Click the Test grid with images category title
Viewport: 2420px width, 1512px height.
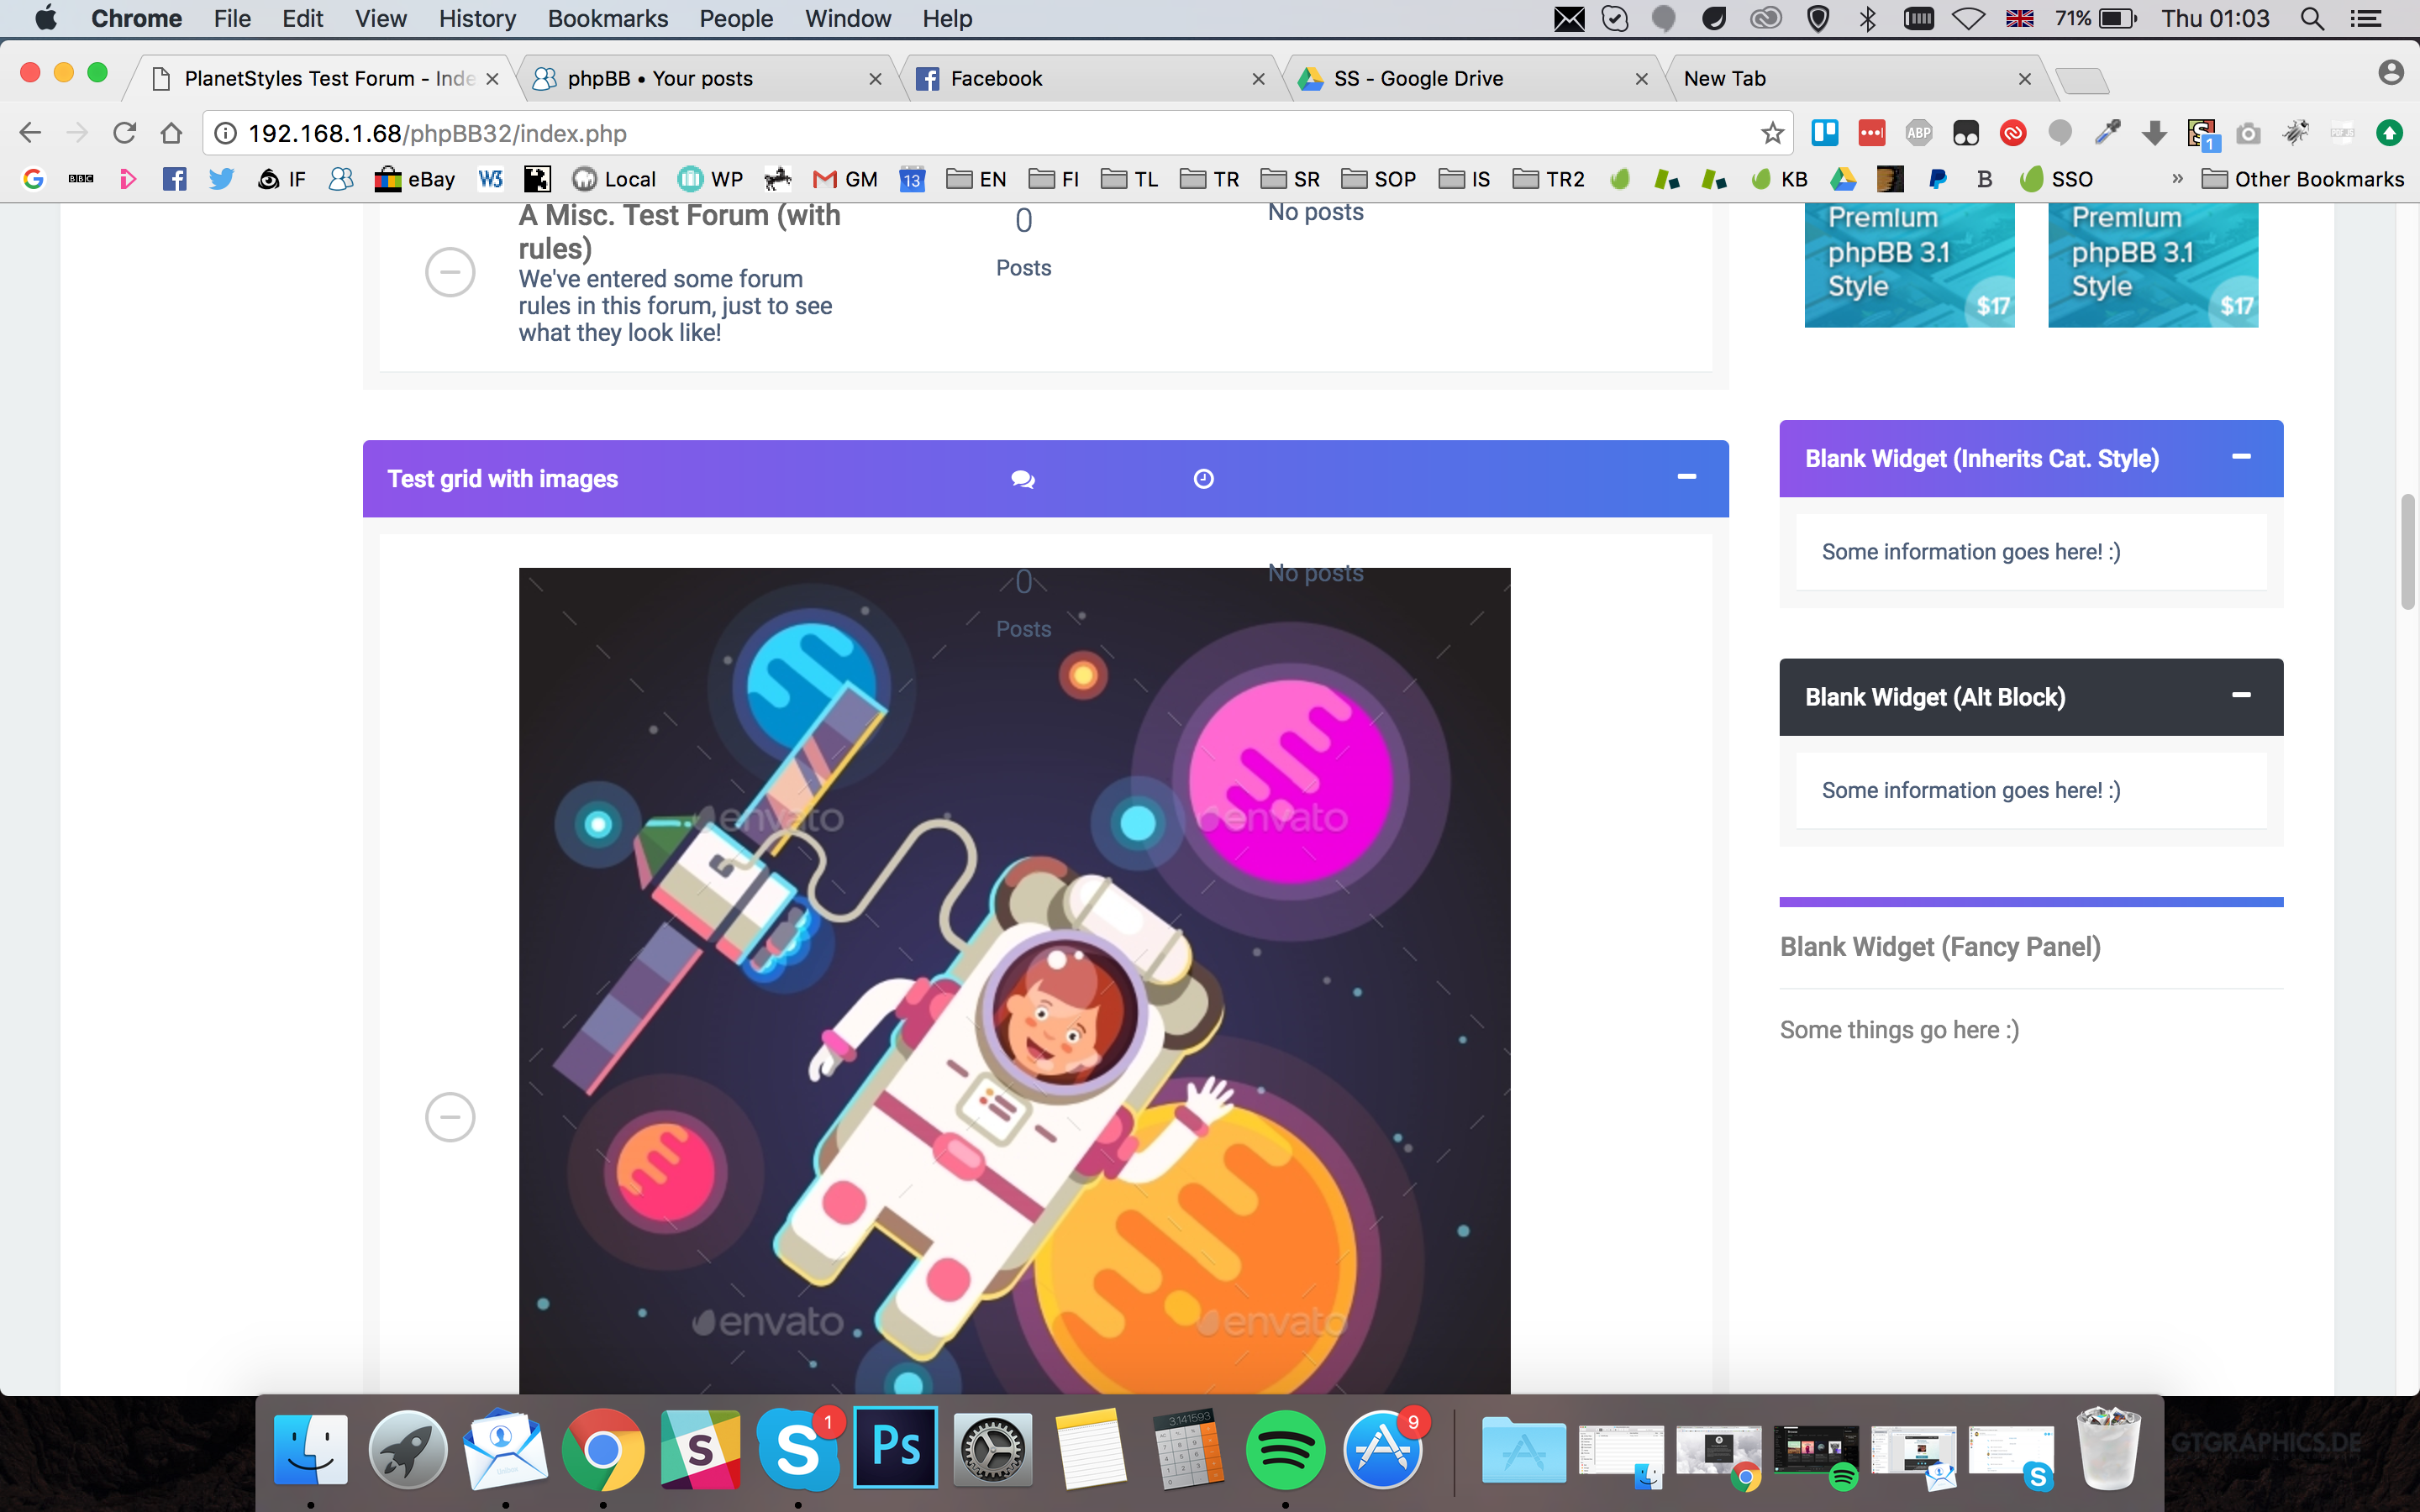[x=502, y=479]
